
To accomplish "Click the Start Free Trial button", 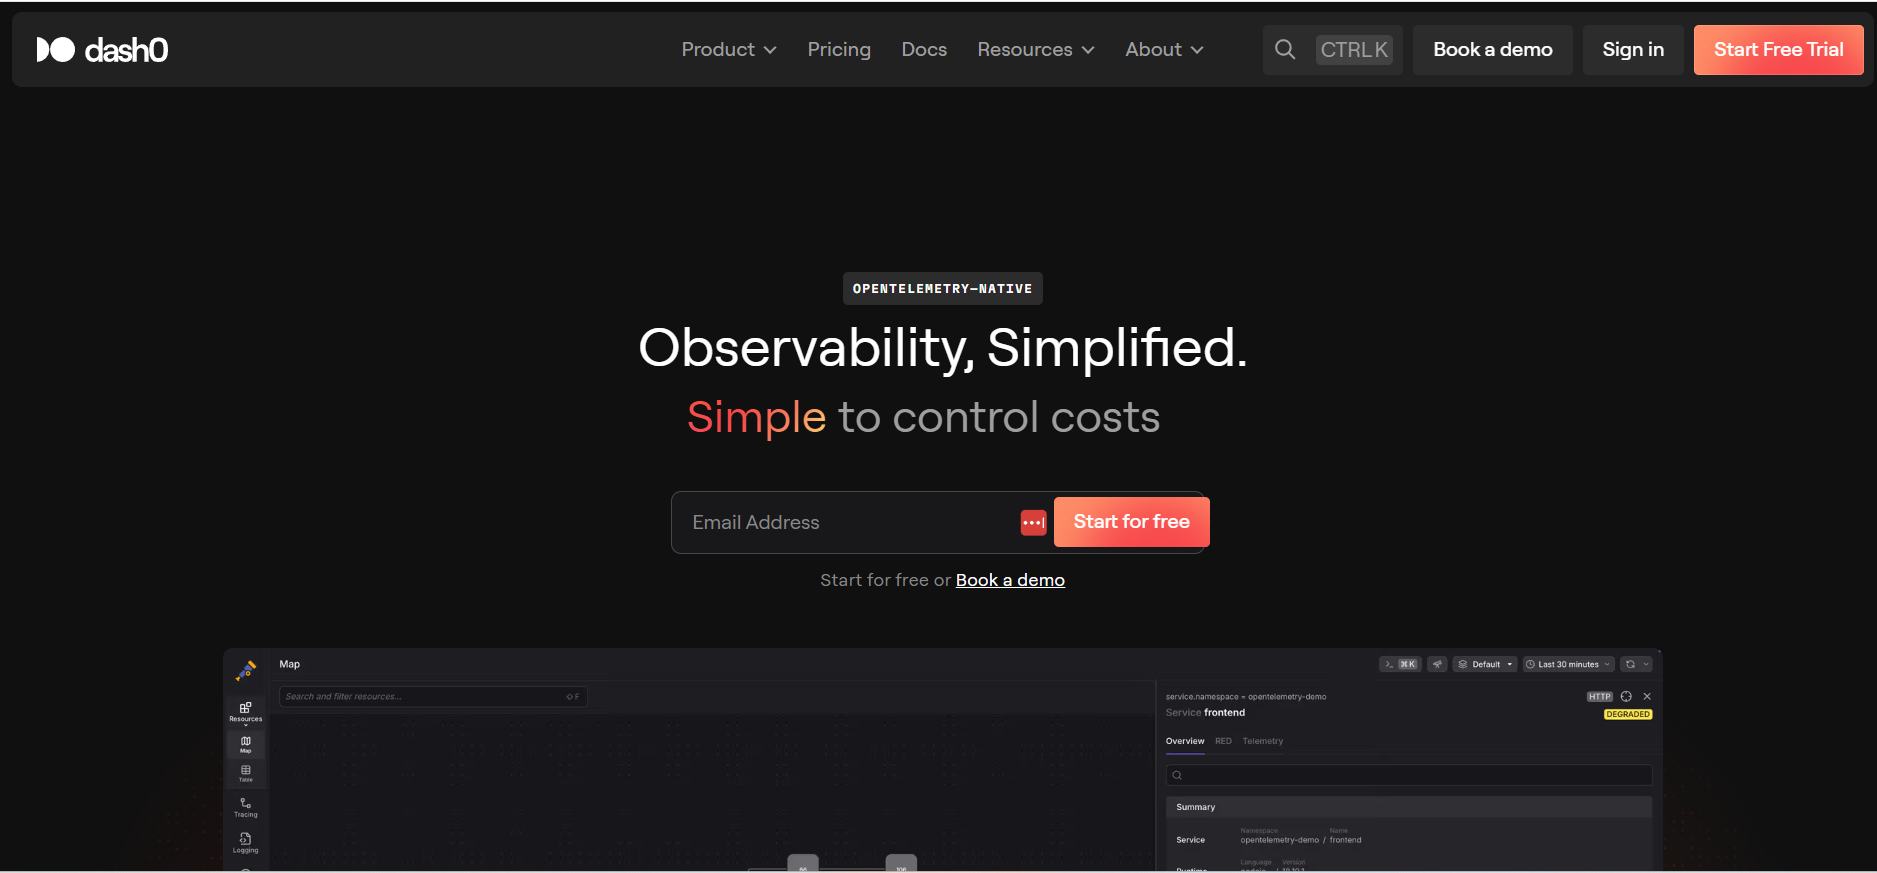I will click(1778, 50).
